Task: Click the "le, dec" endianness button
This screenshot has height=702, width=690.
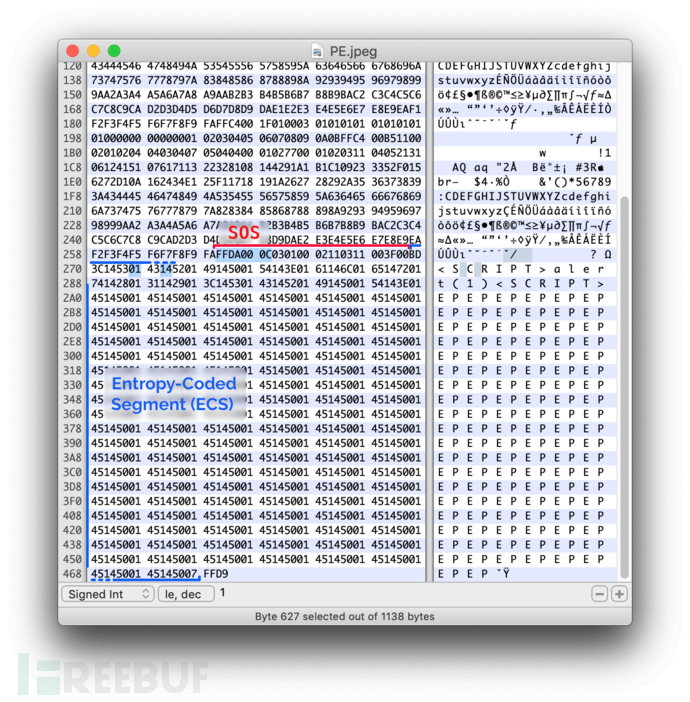Action: point(186,594)
